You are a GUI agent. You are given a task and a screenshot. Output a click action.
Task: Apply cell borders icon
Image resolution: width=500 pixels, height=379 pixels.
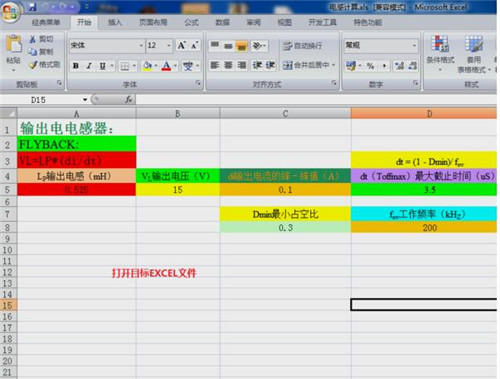(x=125, y=66)
